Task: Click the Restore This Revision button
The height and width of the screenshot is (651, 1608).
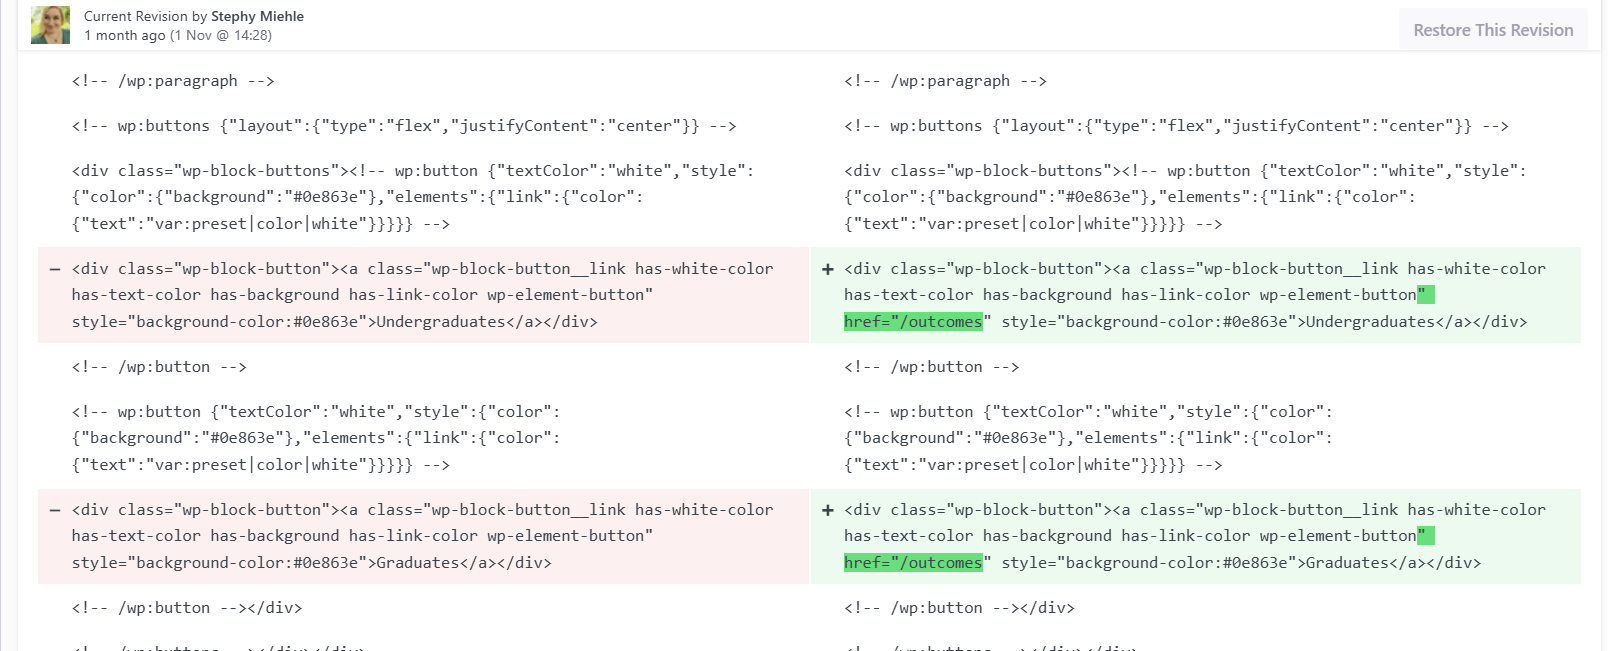Action: (x=1492, y=30)
